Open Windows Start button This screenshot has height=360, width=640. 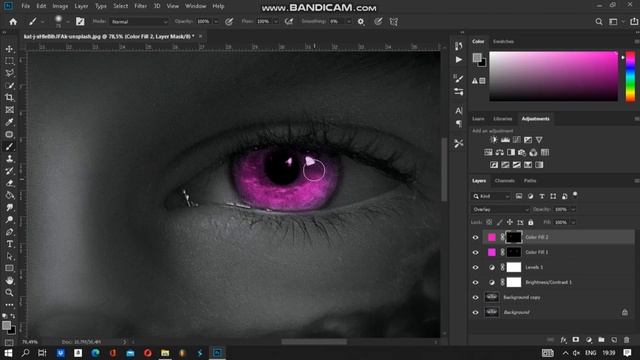point(8,353)
